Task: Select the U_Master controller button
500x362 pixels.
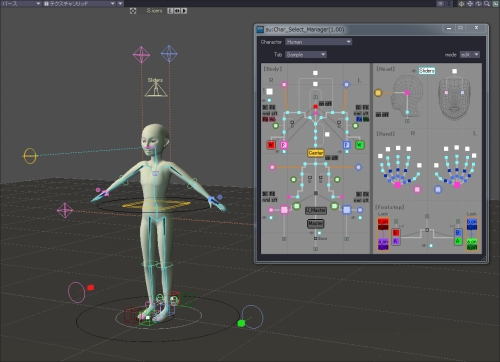Action: 316,210
